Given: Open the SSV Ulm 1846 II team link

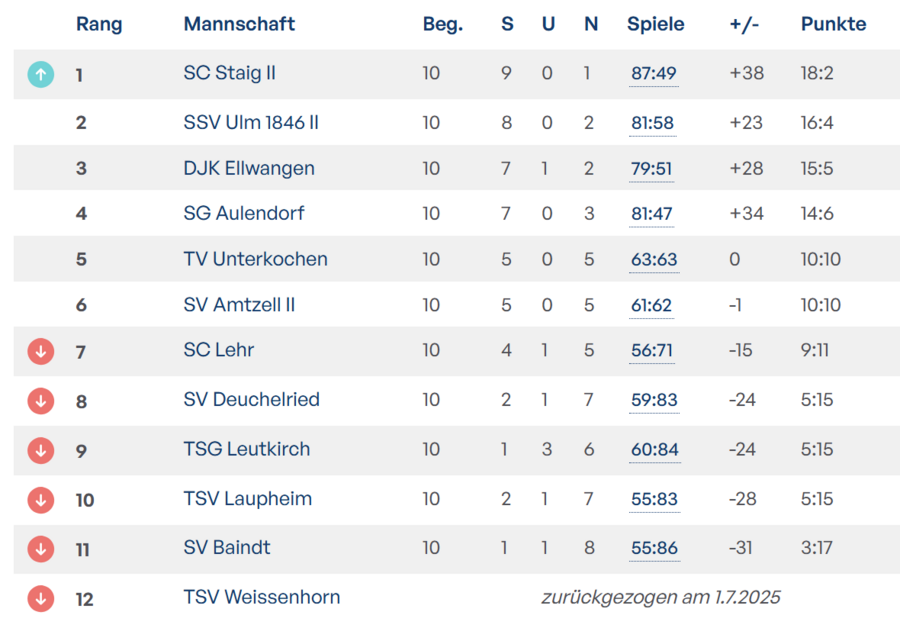Looking at the screenshot, I should tap(251, 122).
